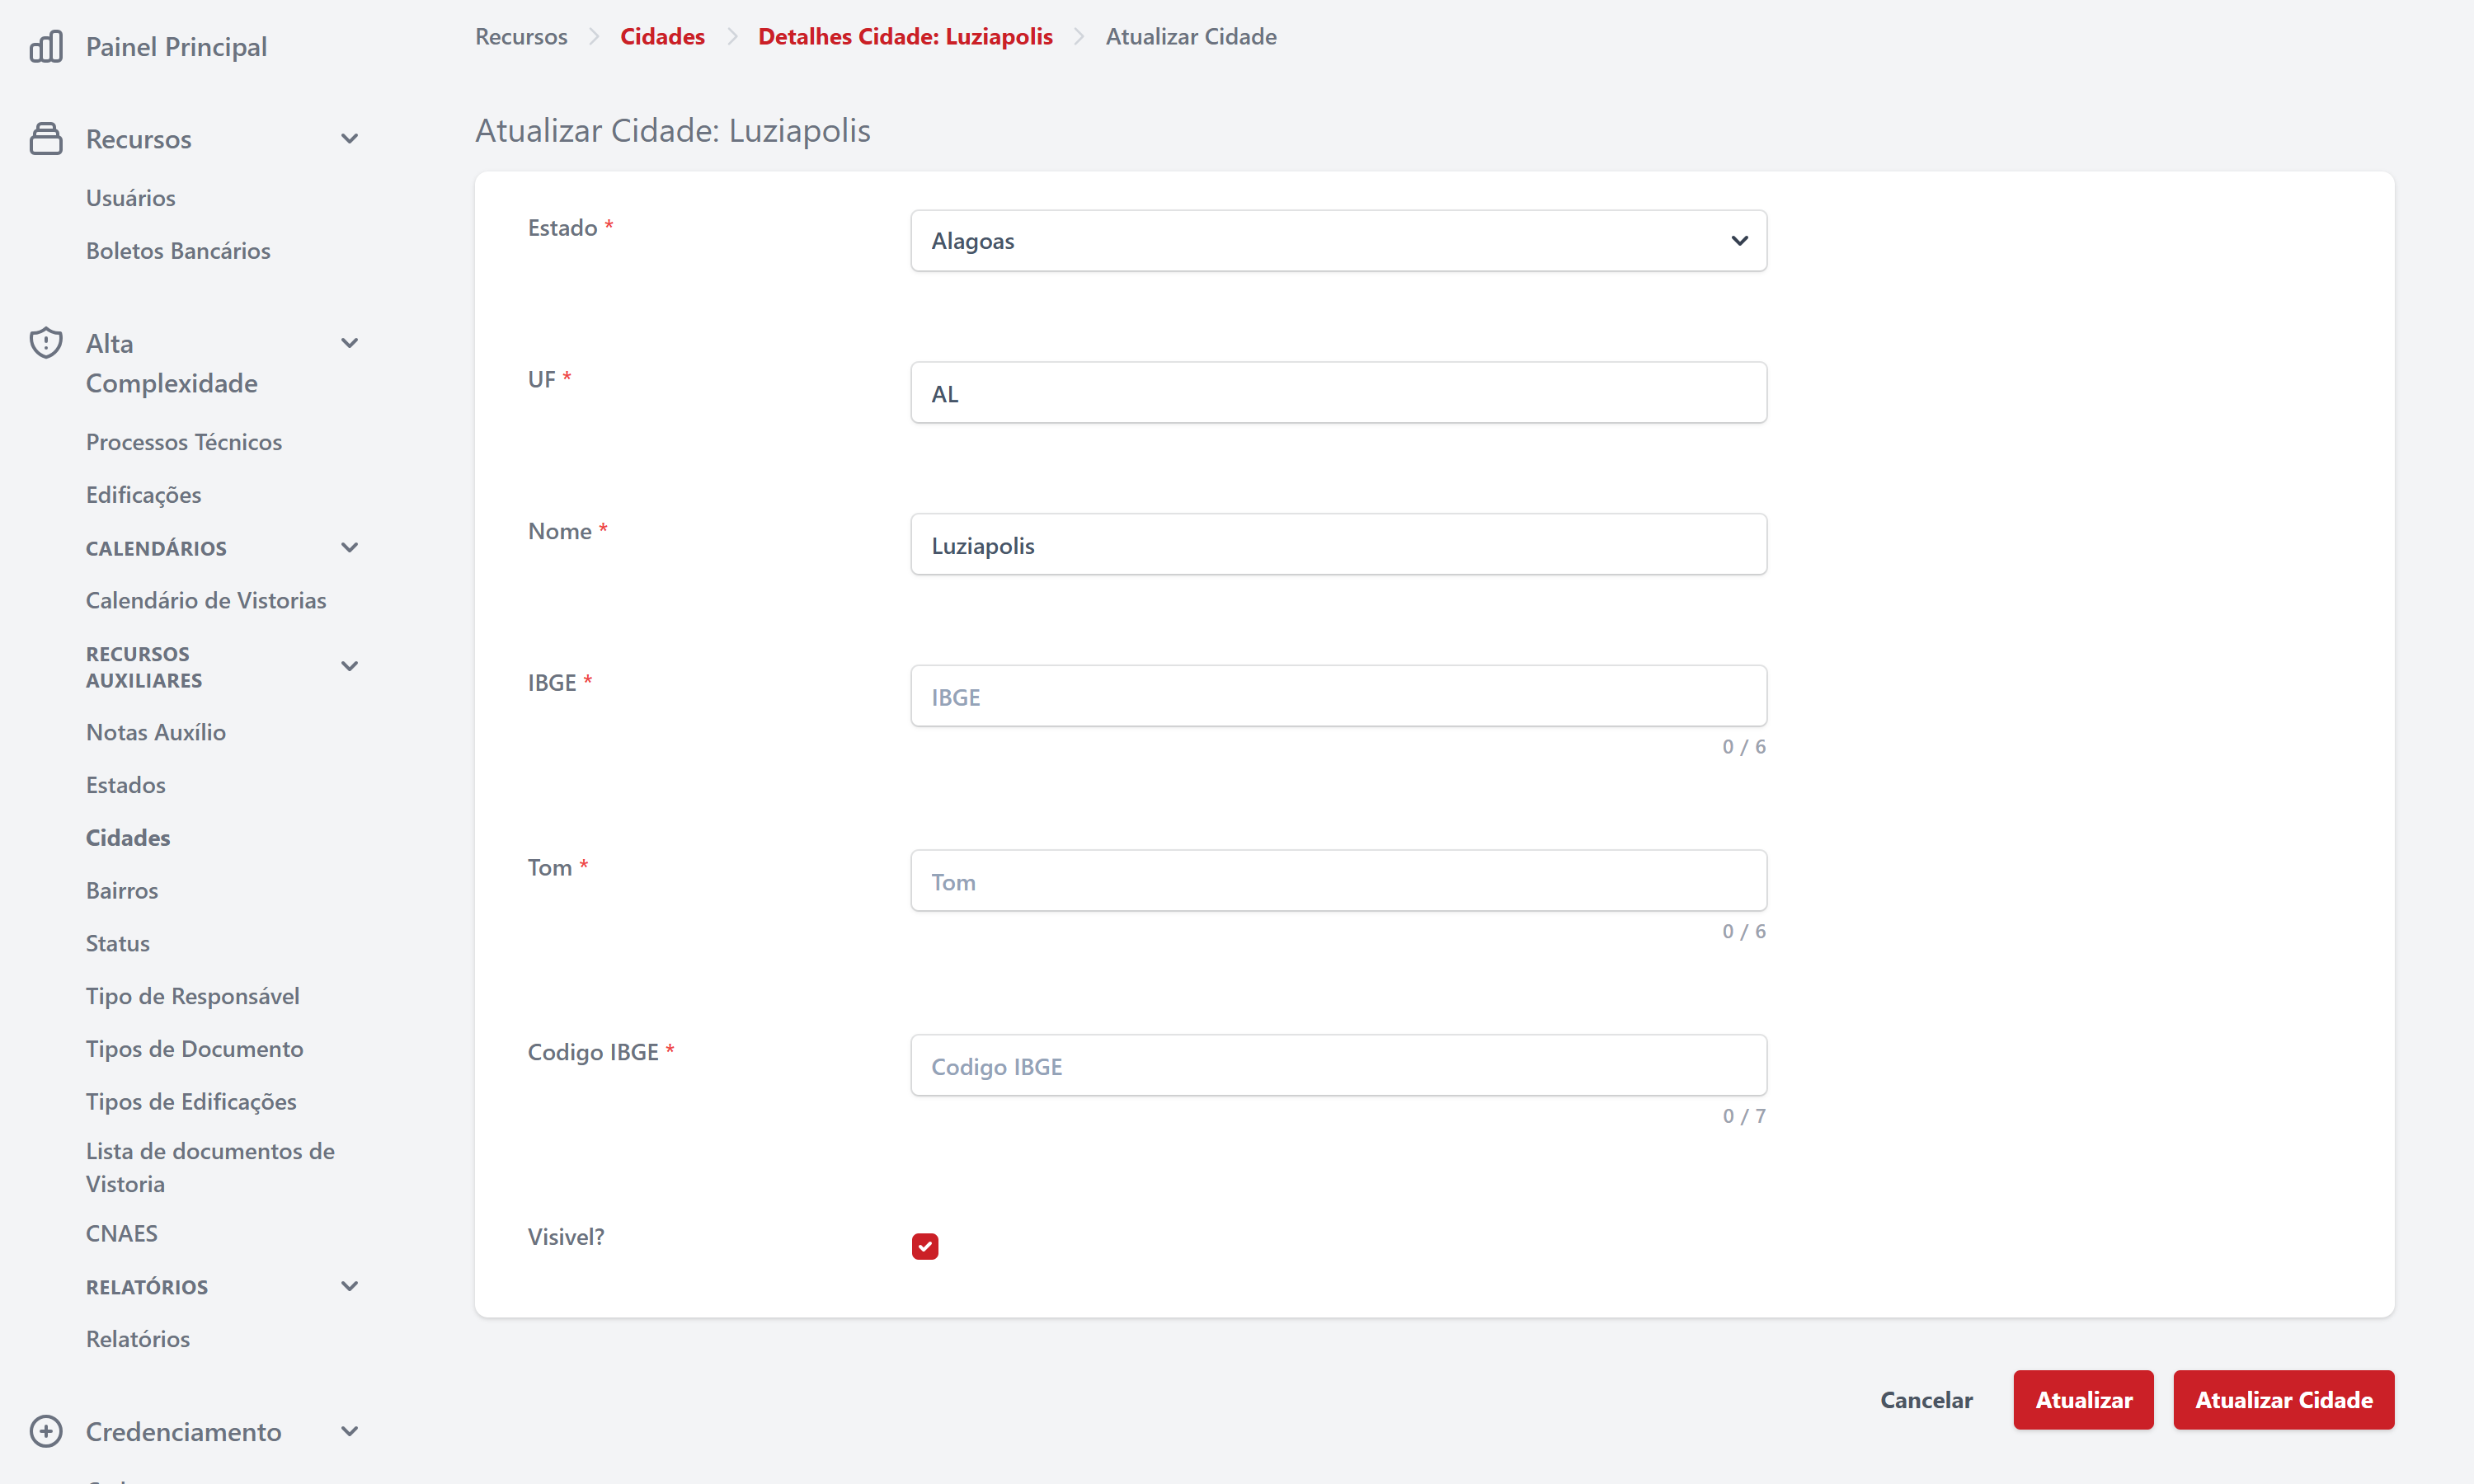Toggle the Visivel checkbox
Viewport: 2474px width, 1484px height.
click(x=924, y=1246)
